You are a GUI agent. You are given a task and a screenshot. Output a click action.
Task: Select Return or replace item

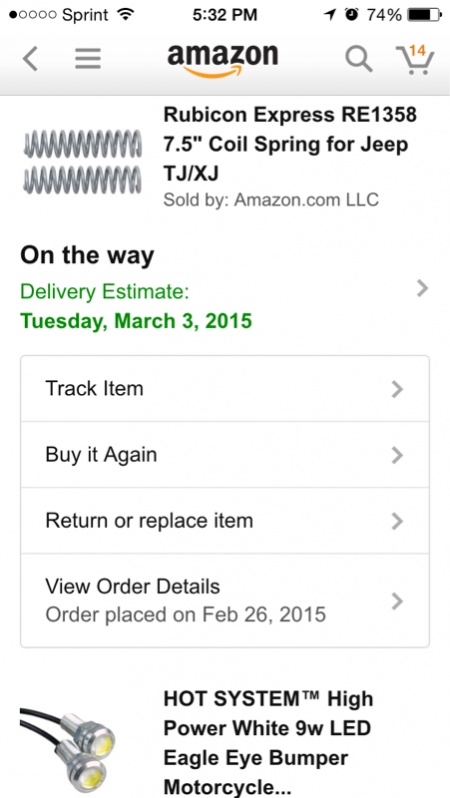click(x=224, y=521)
